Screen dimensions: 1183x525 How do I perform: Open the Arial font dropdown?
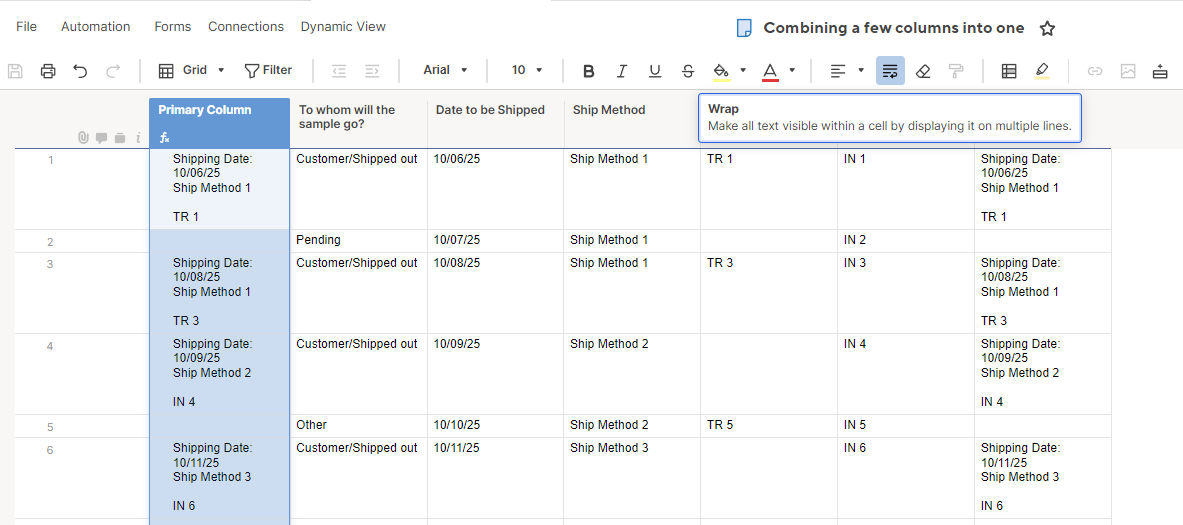[445, 70]
